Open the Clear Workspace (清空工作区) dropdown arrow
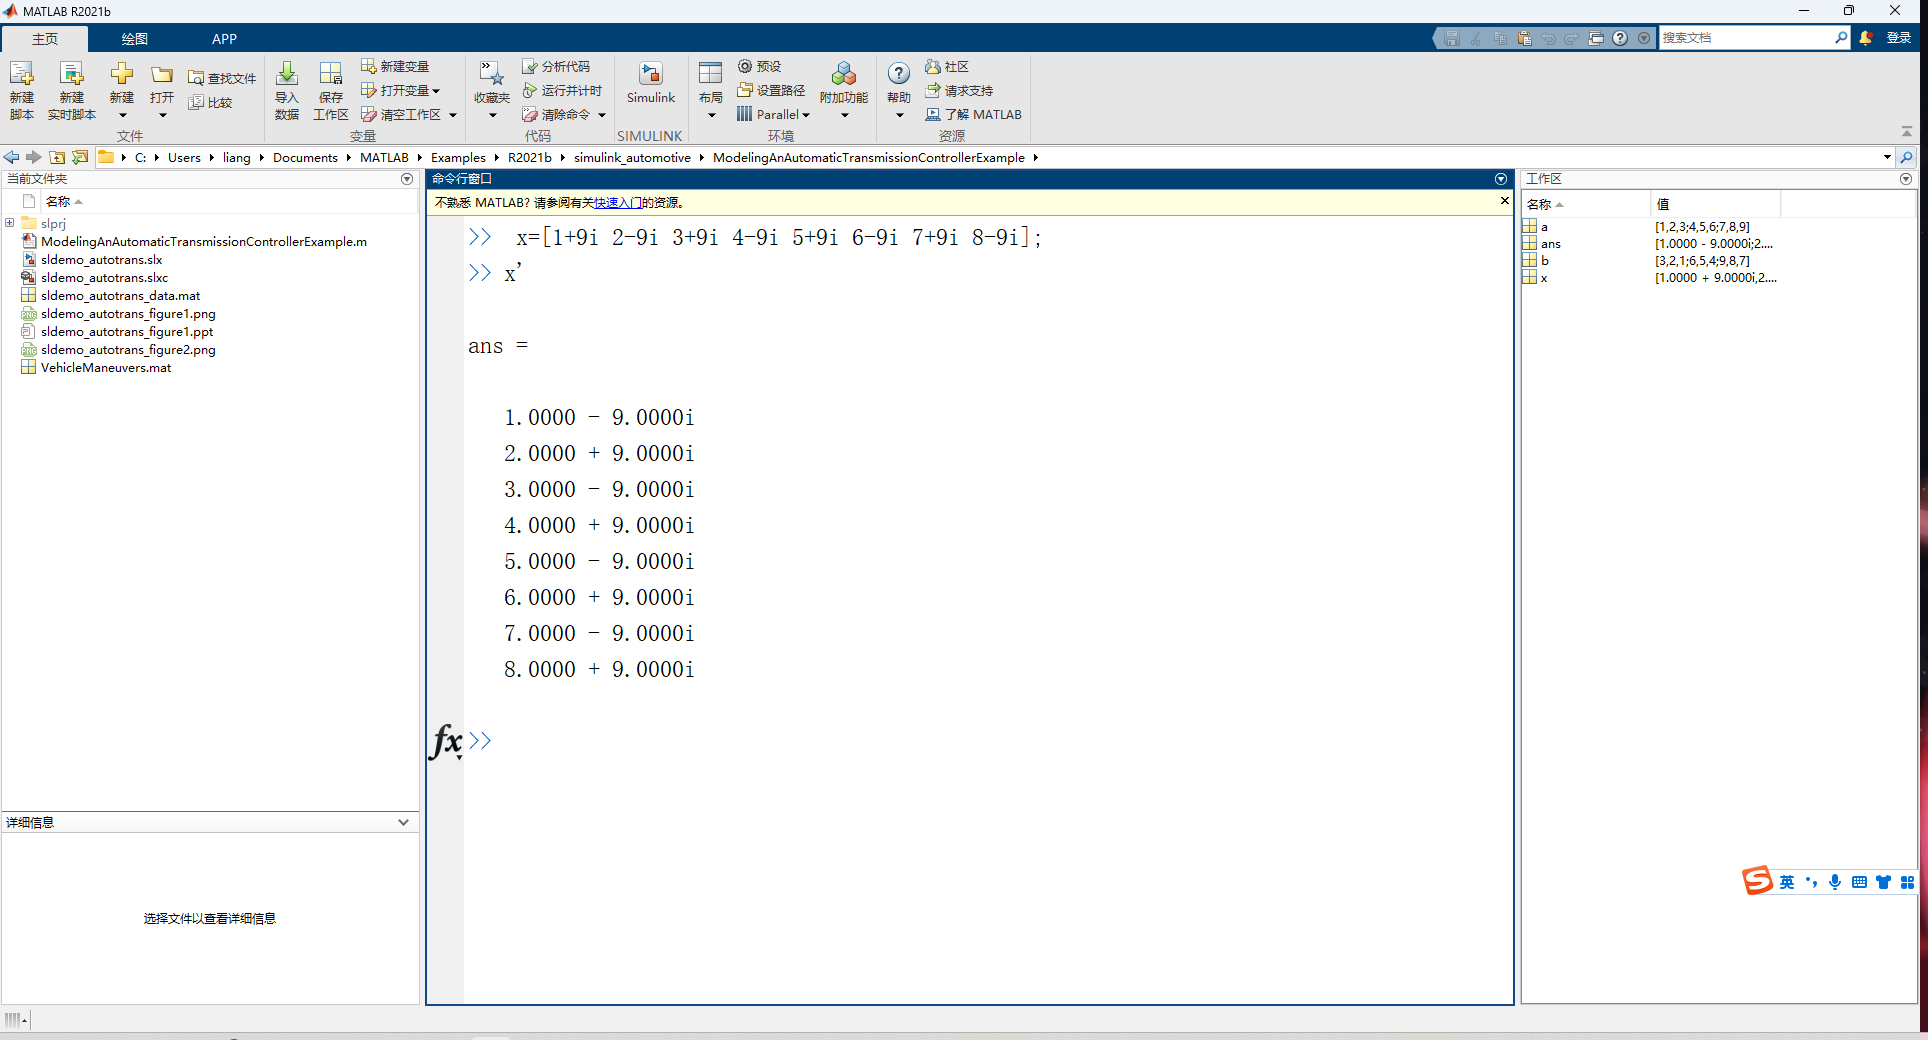1928x1040 pixels. tap(453, 115)
